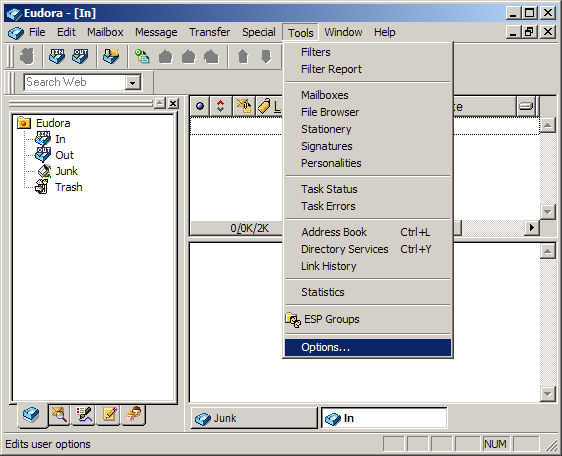The width and height of the screenshot is (562, 456).
Task: Switch to the Signatures panel tab icon
Action: tap(84, 415)
